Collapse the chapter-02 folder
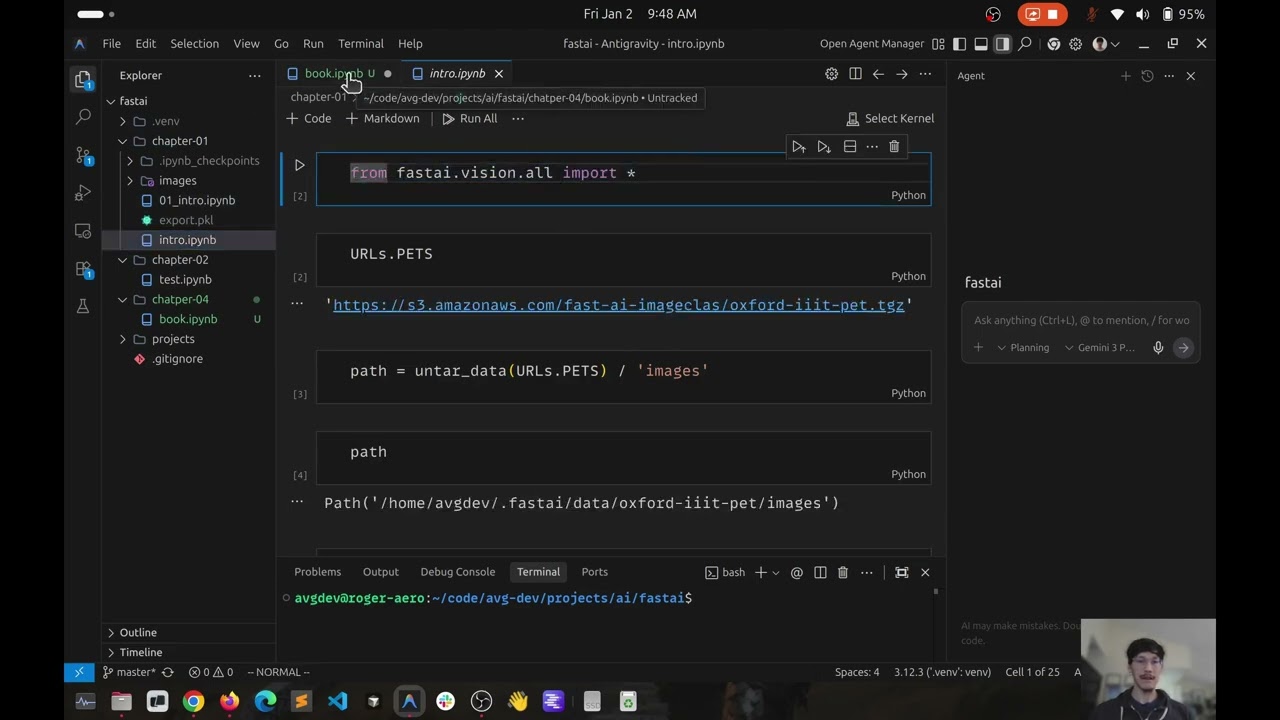Viewport: 1280px width, 720px height. [x=123, y=260]
